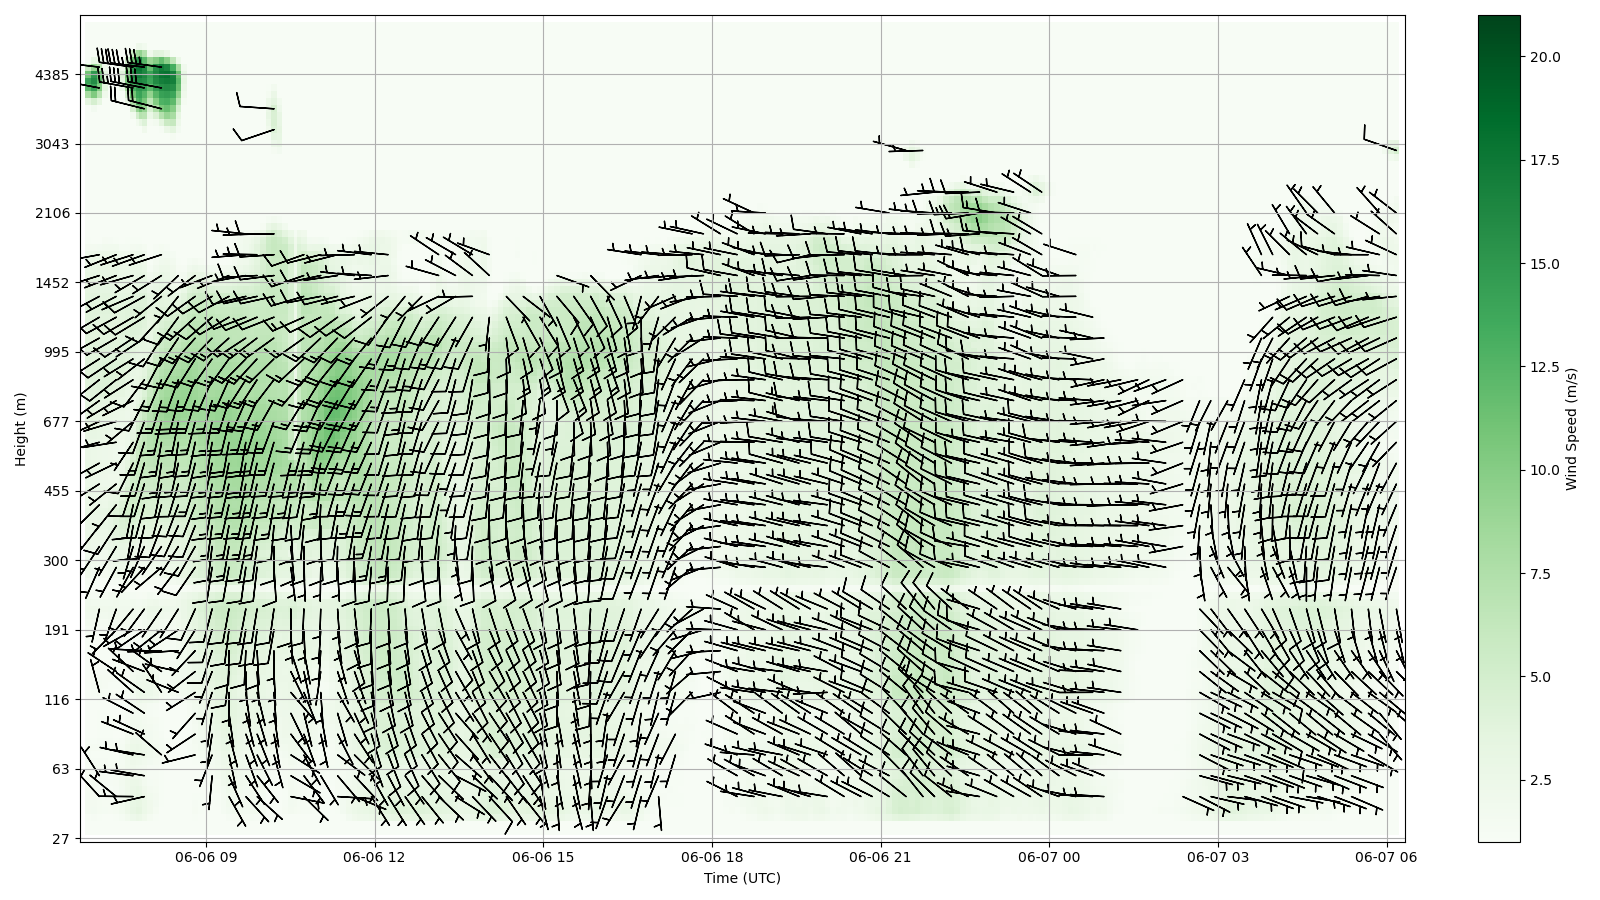Select the '06-07 03' time tick label
Viewport: 1600px width, 900px height.
click(1218, 857)
